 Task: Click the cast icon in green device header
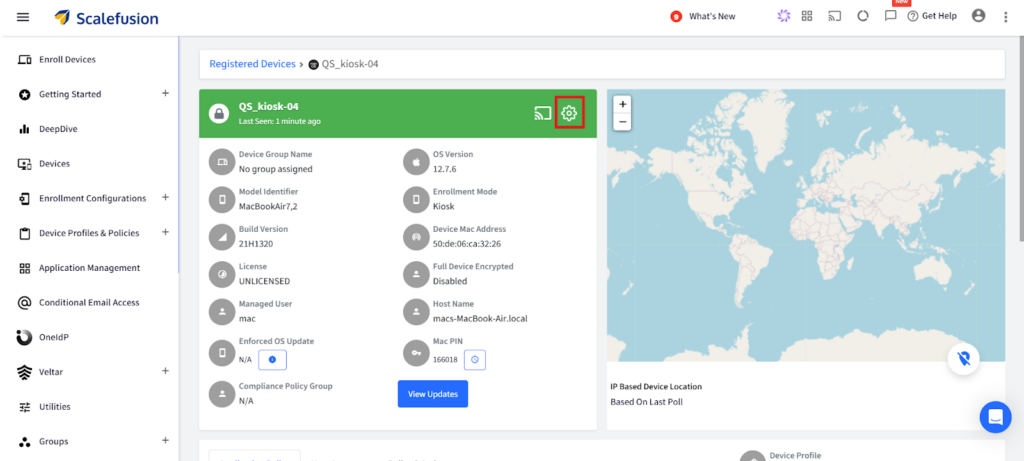542,113
